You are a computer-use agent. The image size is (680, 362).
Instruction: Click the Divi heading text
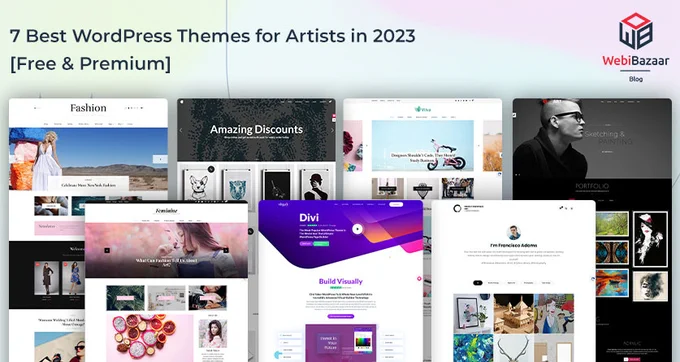click(x=309, y=218)
